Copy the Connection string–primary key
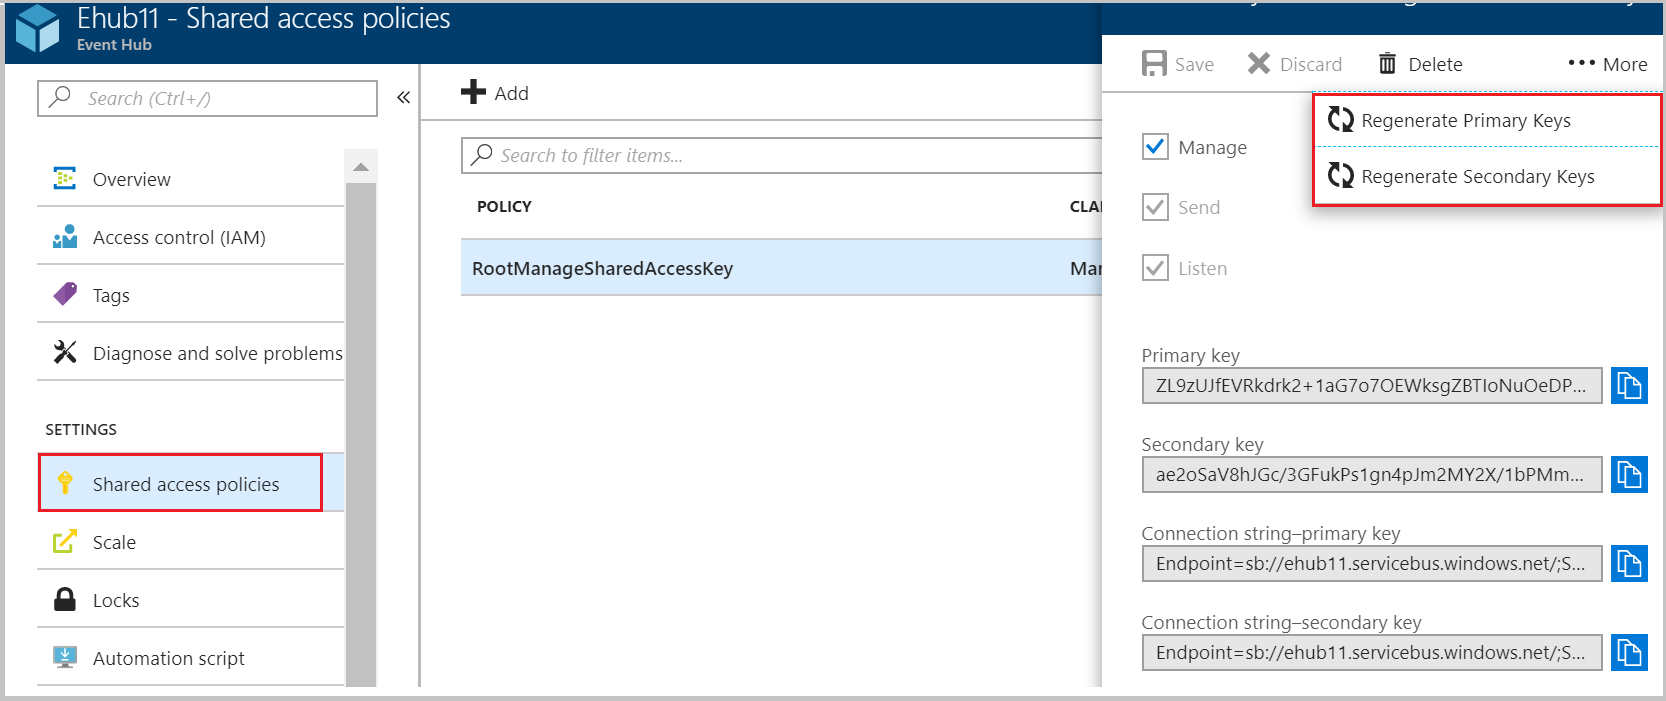This screenshot has height=701, width=1666. point(1629,564)
